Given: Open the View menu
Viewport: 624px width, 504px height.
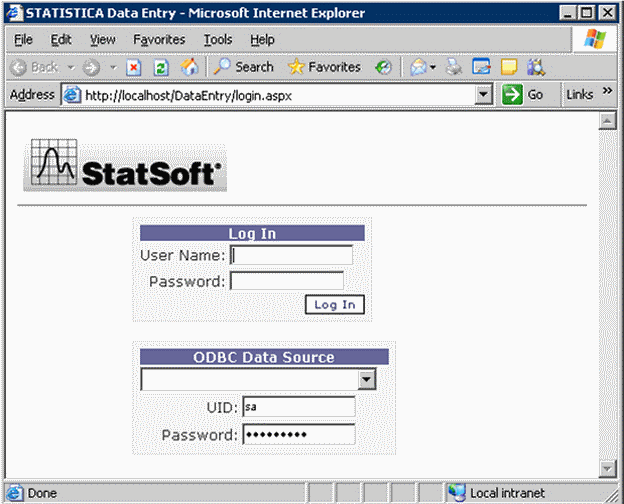Looking at the screenshot, I should click(102, 40).
